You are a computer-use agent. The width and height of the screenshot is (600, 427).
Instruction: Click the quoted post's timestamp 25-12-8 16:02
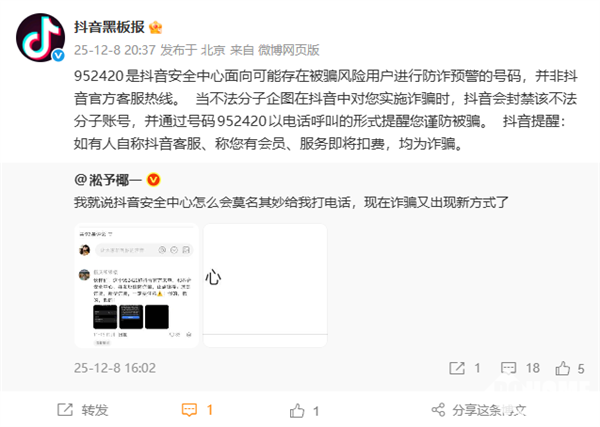coord(115,368)
